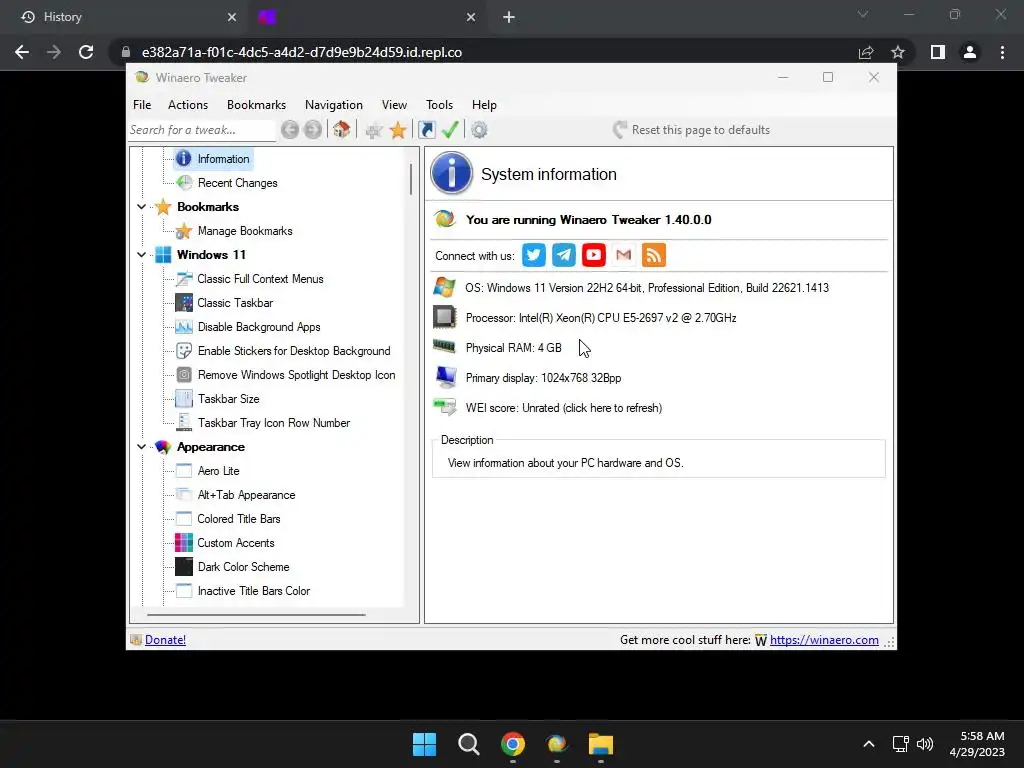Image resolution: width=1024 pixels, height=768 pixels.
Task: Select Recent Changes in the tree
Action: point(238,183)
